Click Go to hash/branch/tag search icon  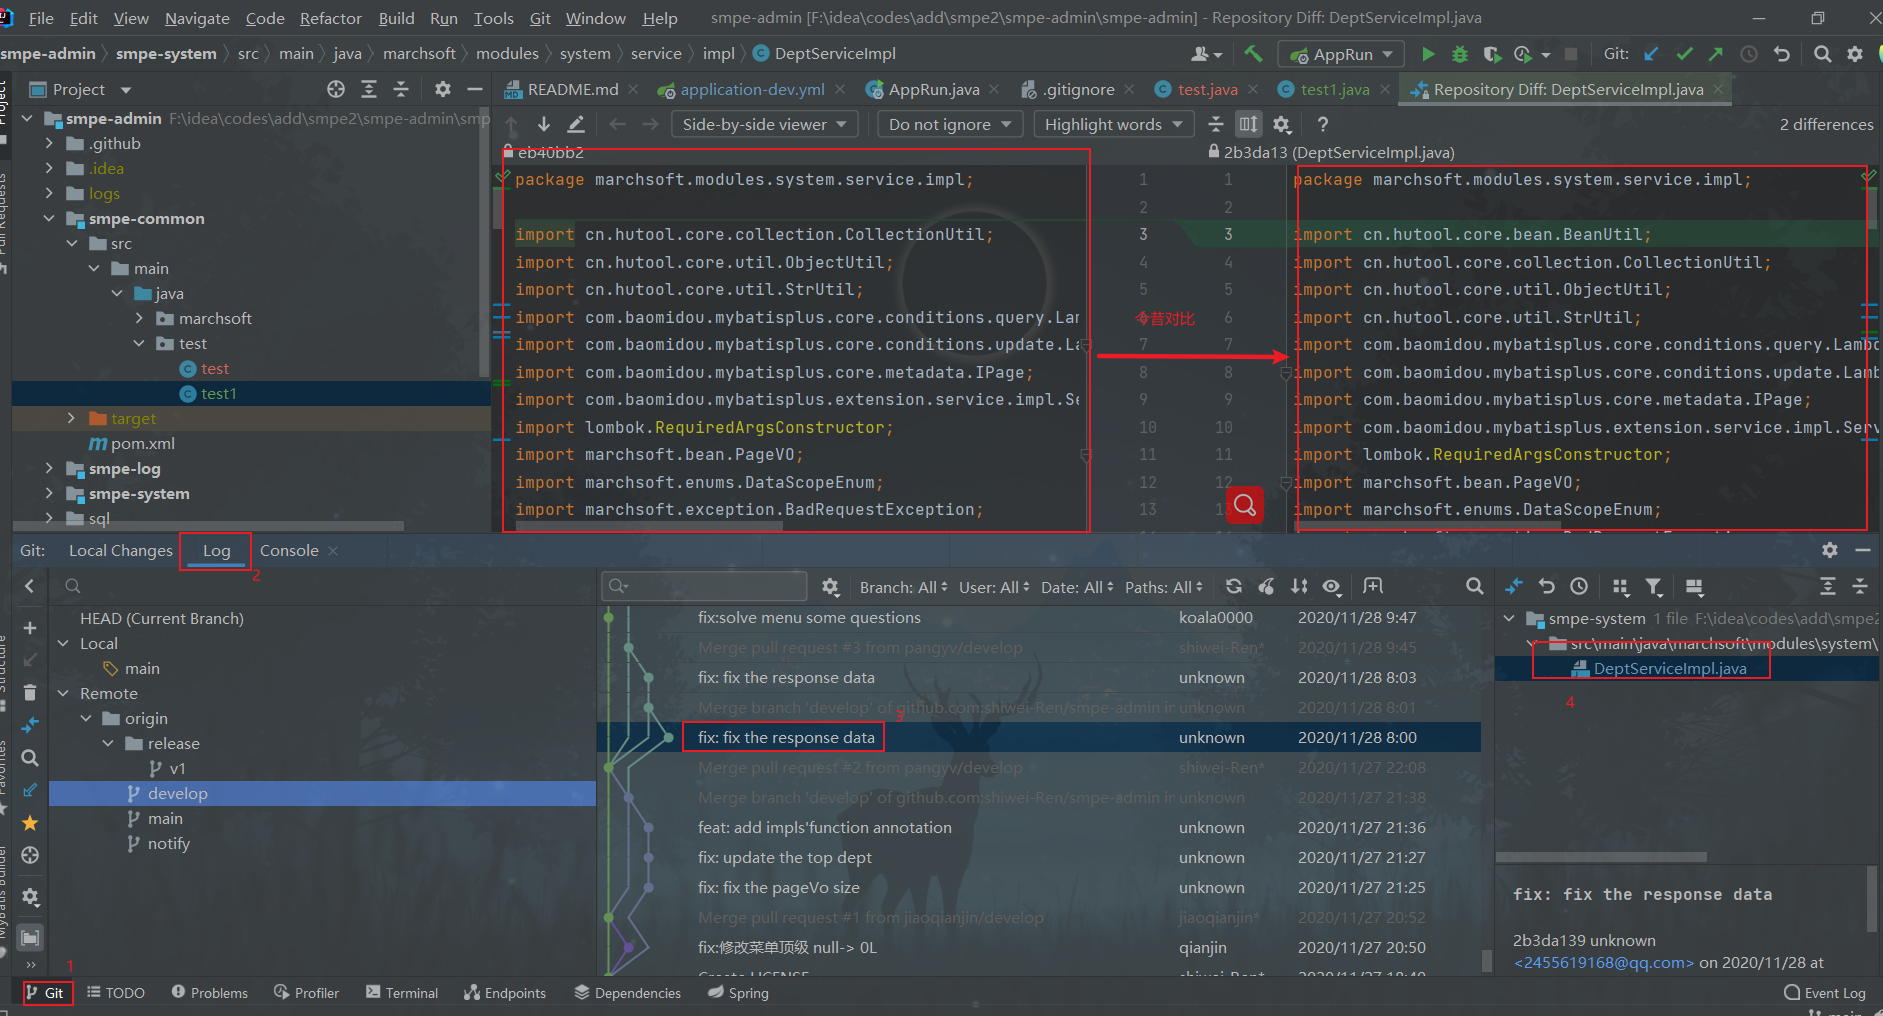[x=1474, y=587]
